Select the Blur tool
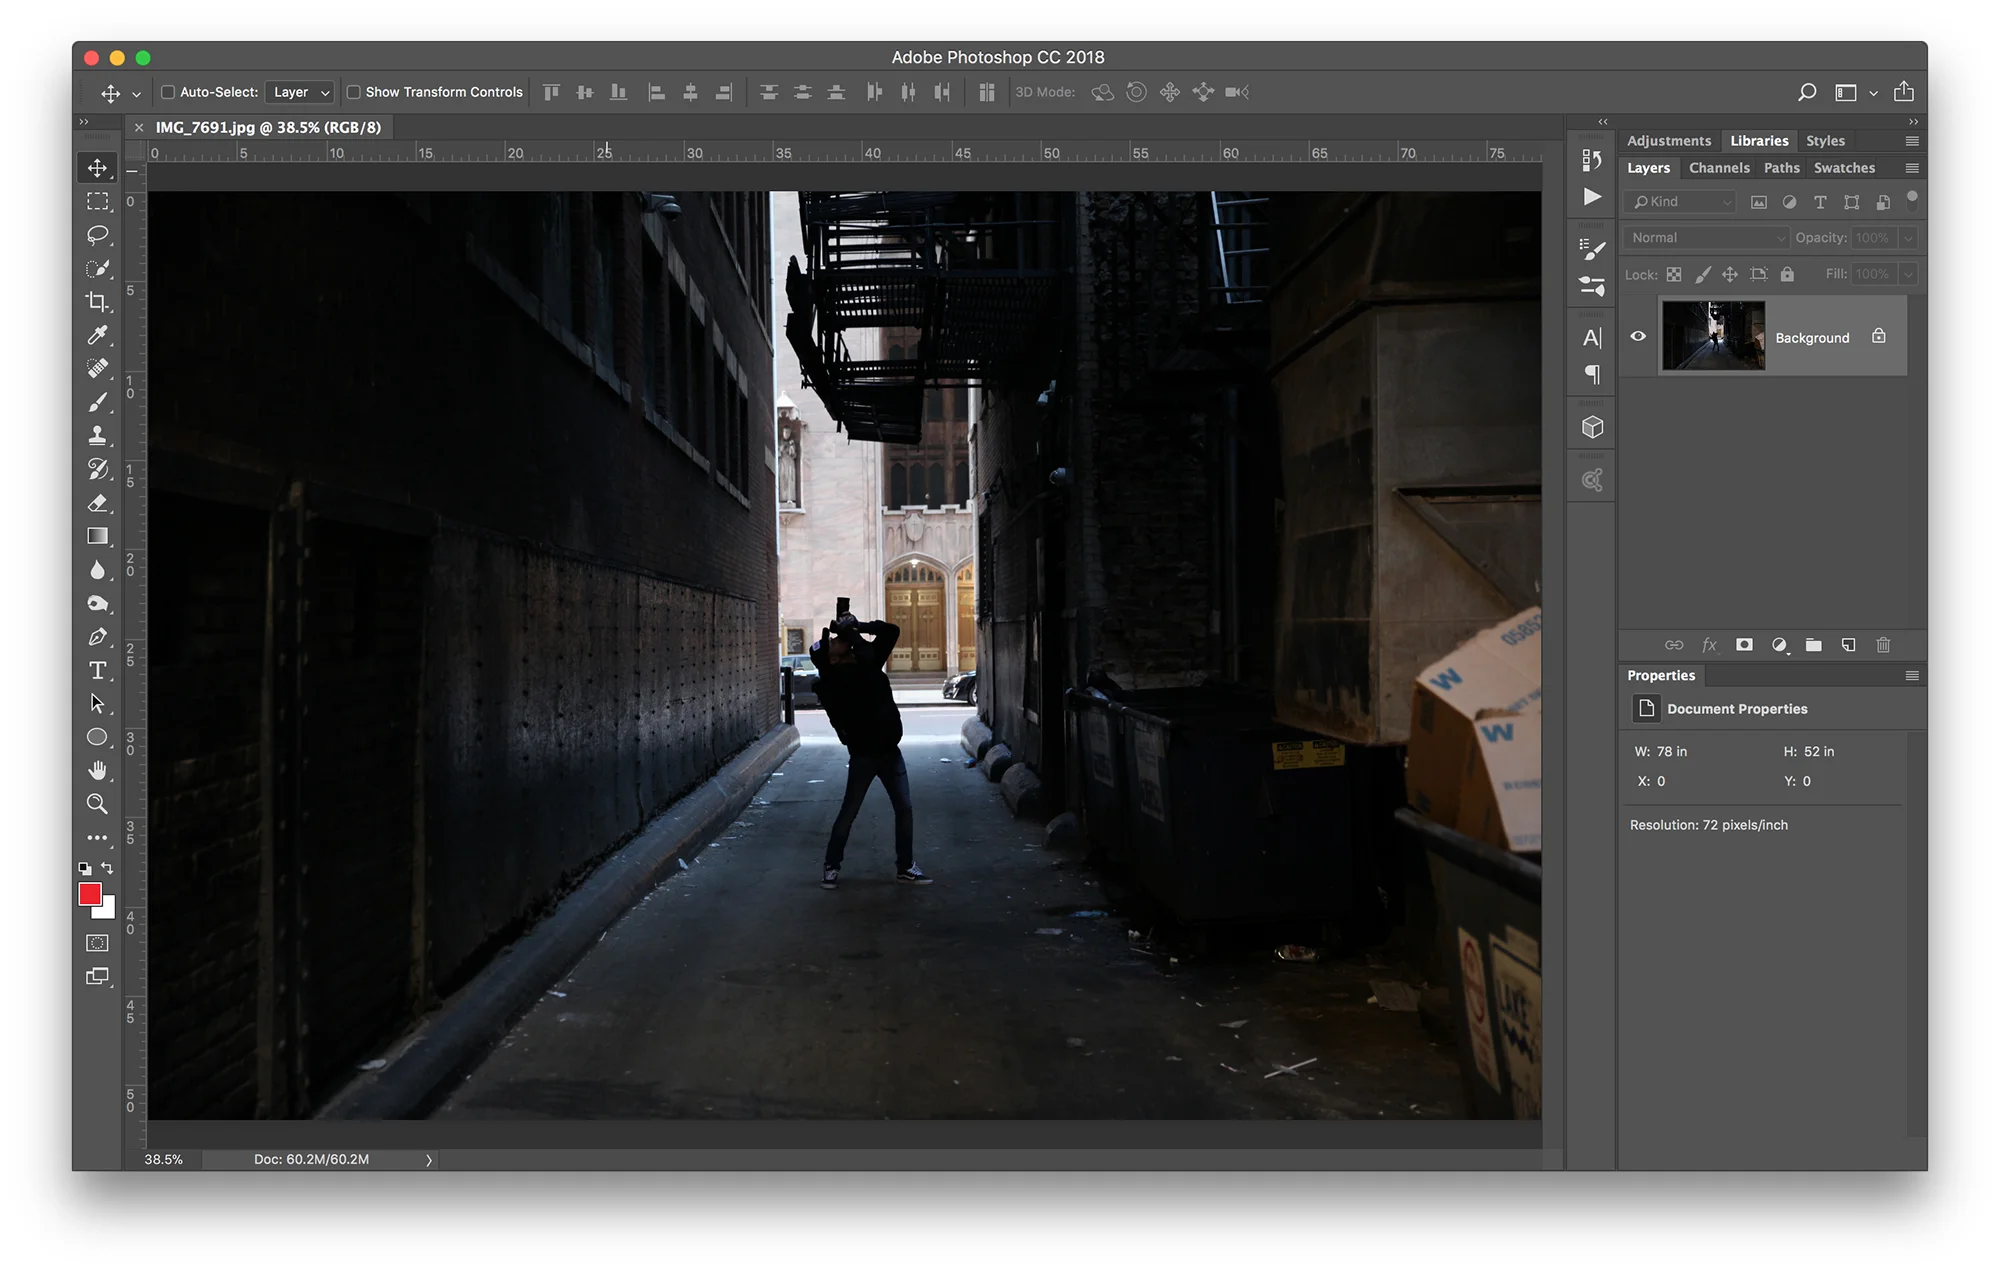 click(97, 569)
